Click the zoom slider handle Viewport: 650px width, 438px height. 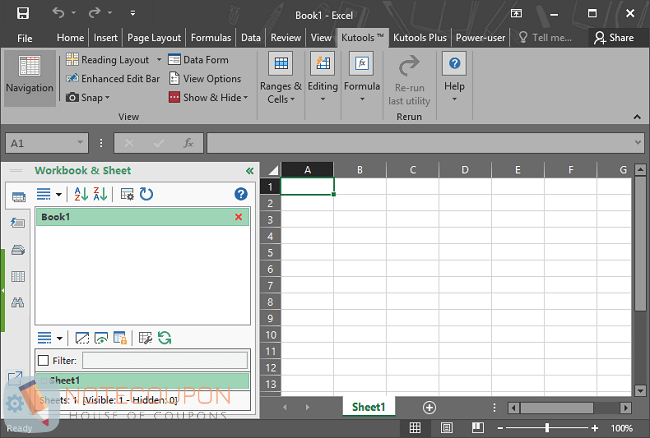tap(547, 428)
